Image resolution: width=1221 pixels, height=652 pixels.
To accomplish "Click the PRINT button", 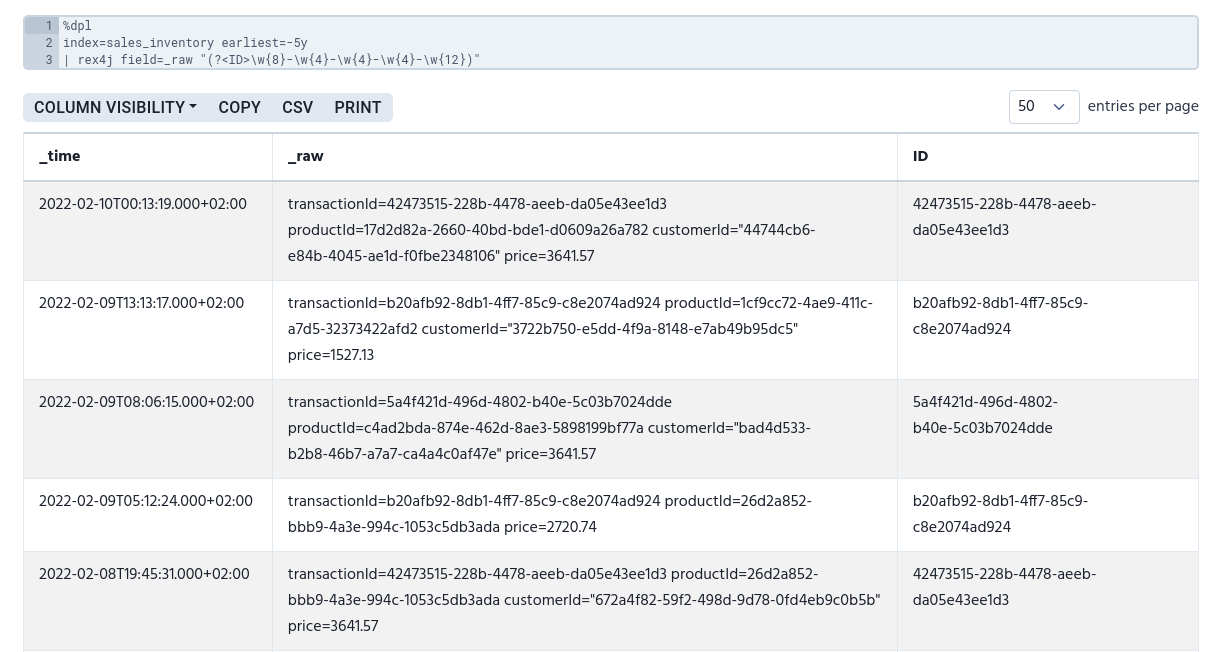I will [357, 107].
